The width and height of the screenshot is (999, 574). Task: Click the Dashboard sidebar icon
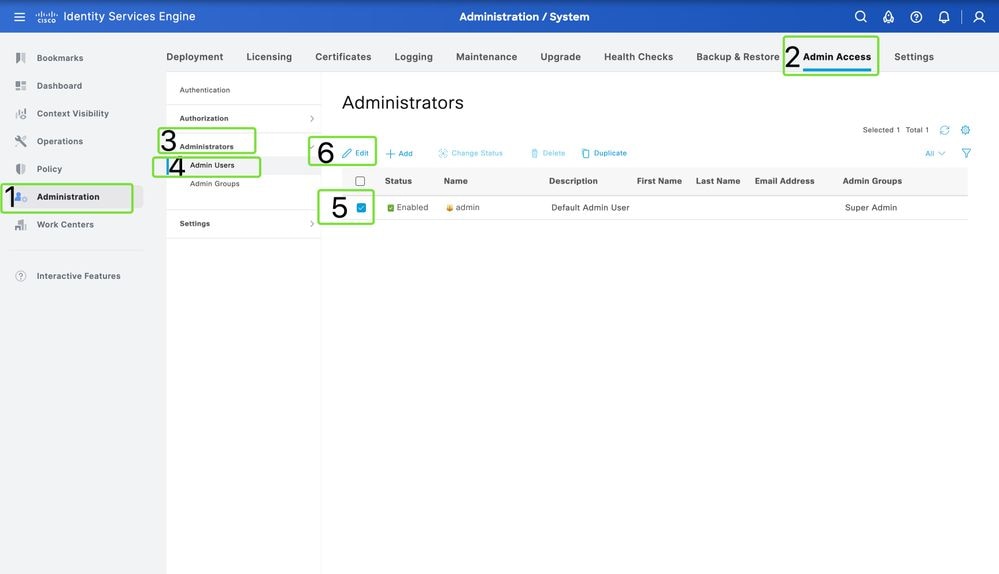[21, 85]
